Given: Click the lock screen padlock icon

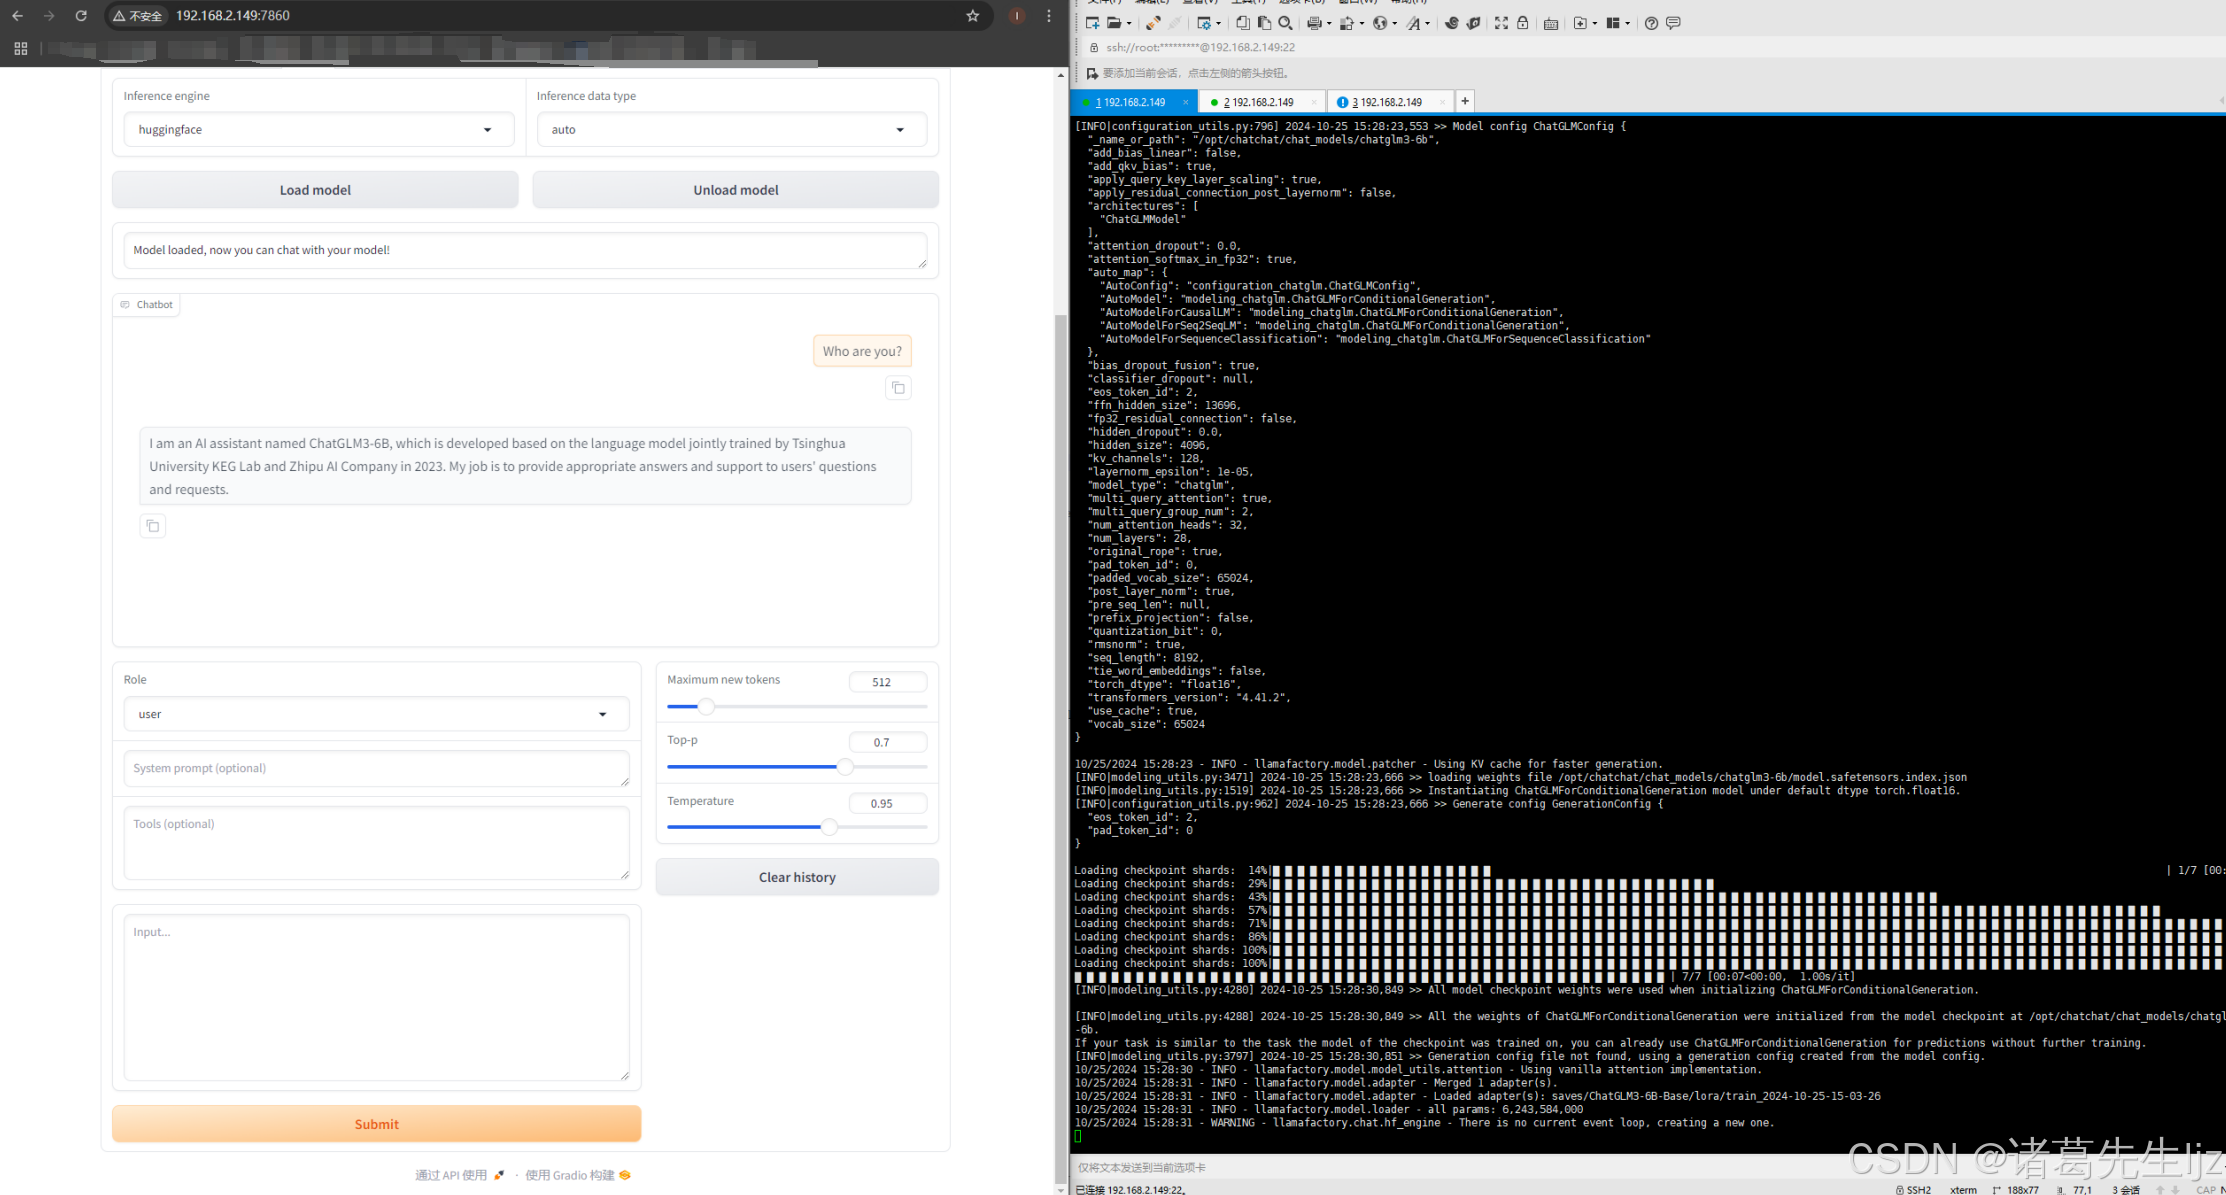Looking at the screenshot, I should [x=1523, y=23].
